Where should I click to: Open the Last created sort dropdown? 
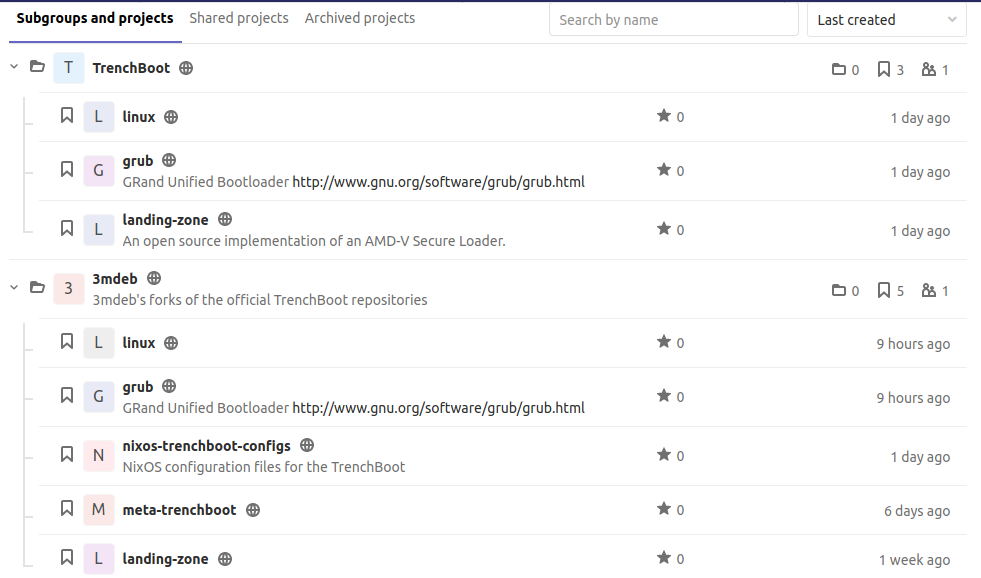886,19
